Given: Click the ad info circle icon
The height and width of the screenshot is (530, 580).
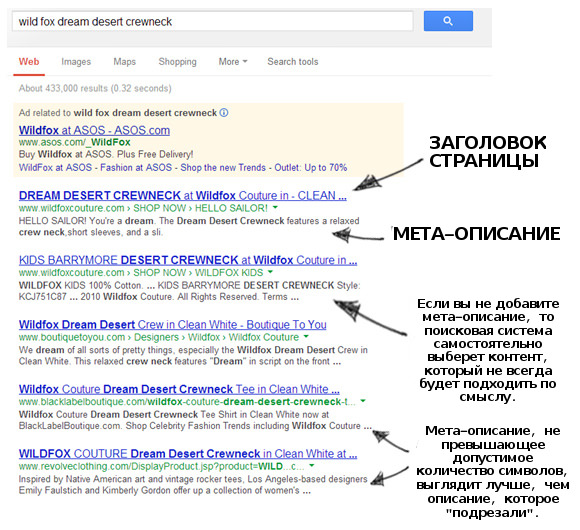Looking at the screenshot, I should coord(224,113).
